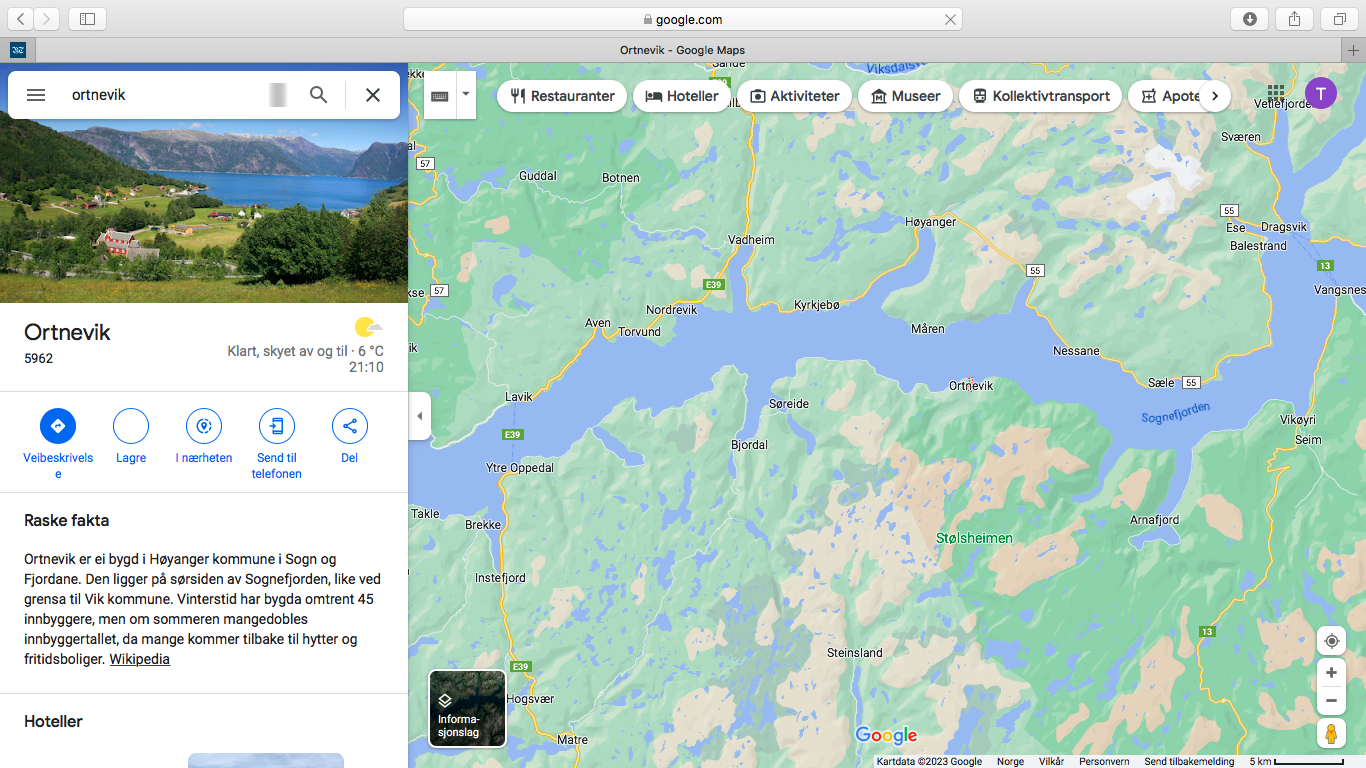Select the Restauranter category chip
The height and width of the screenshot is (768, 1366).
coord(562,96)
